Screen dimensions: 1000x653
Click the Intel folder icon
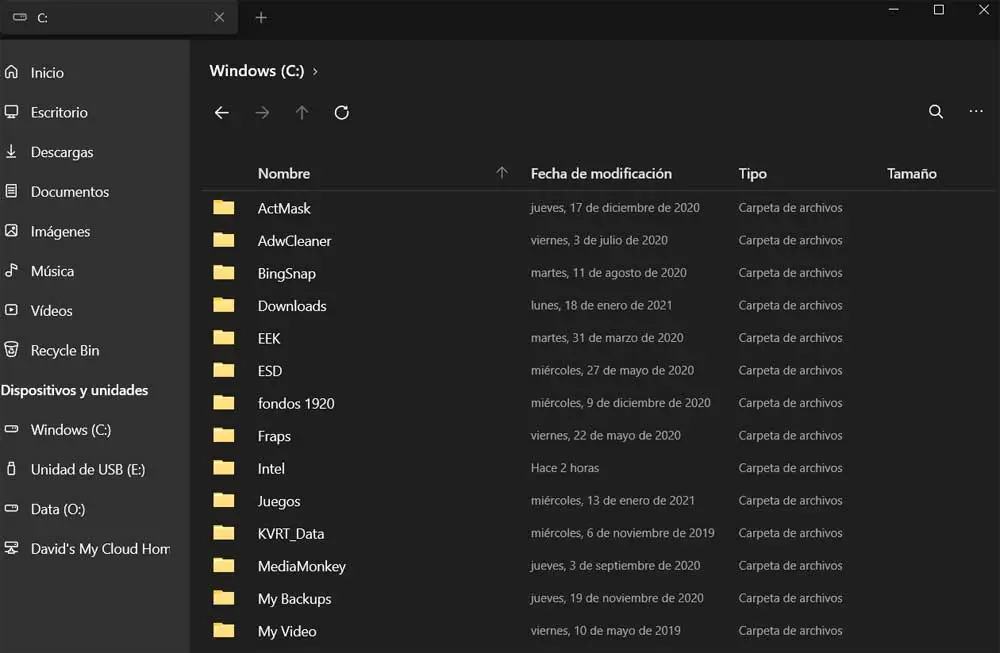(223, 467)
